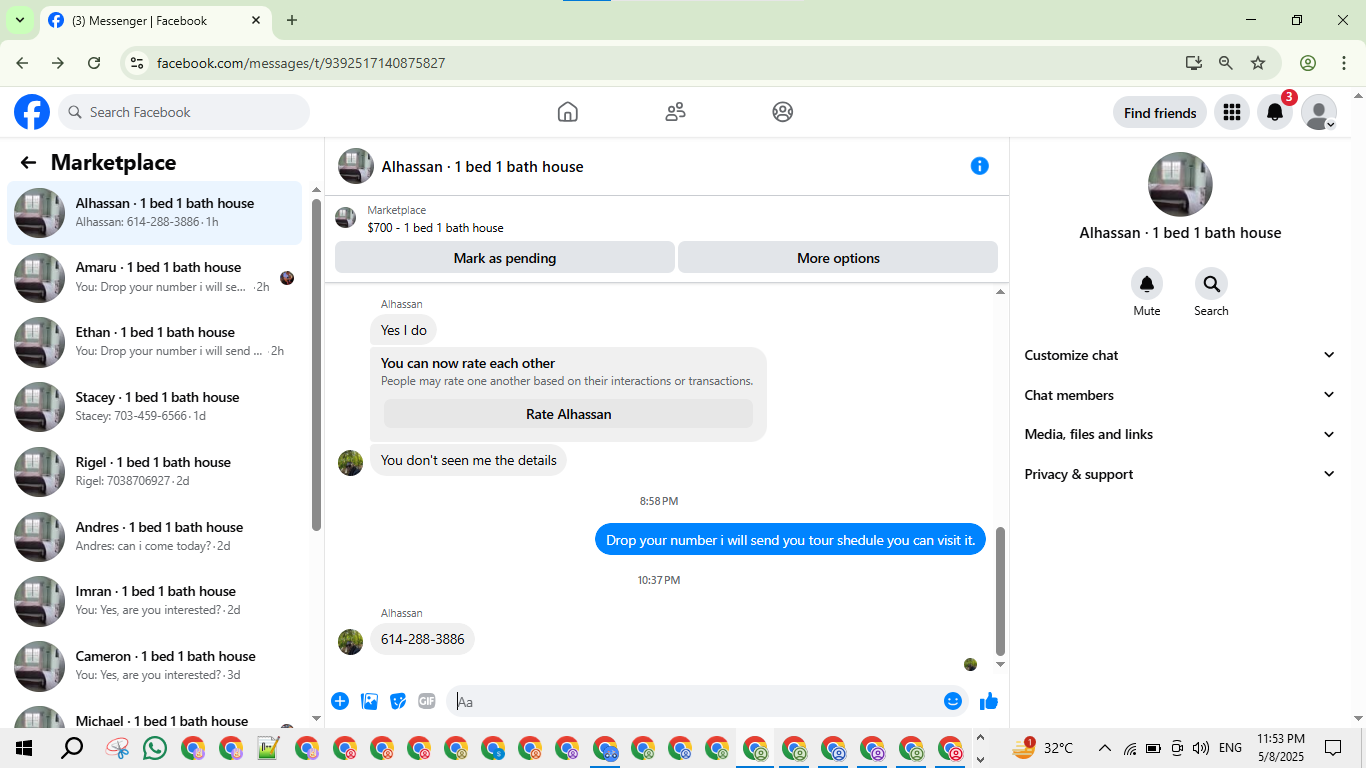Open Ethan 1 bed 1 bath chat

pyautogui.click(x=154, y=342)
